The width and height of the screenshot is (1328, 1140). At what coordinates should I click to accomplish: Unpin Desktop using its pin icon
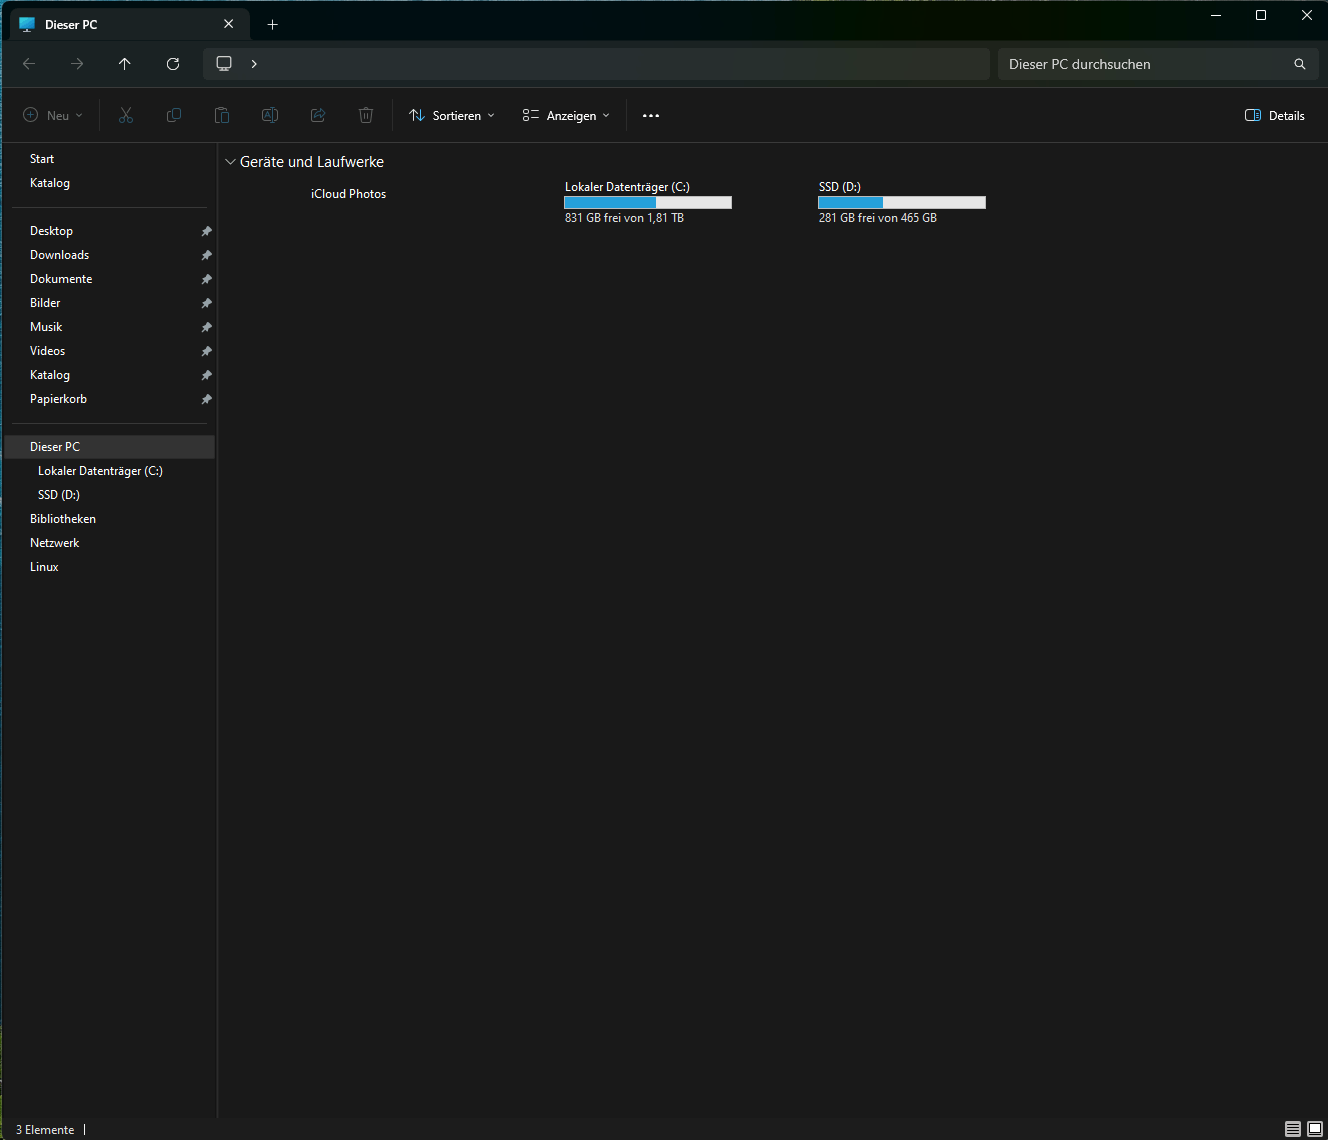pyautogui.click(x=206, y=231)
